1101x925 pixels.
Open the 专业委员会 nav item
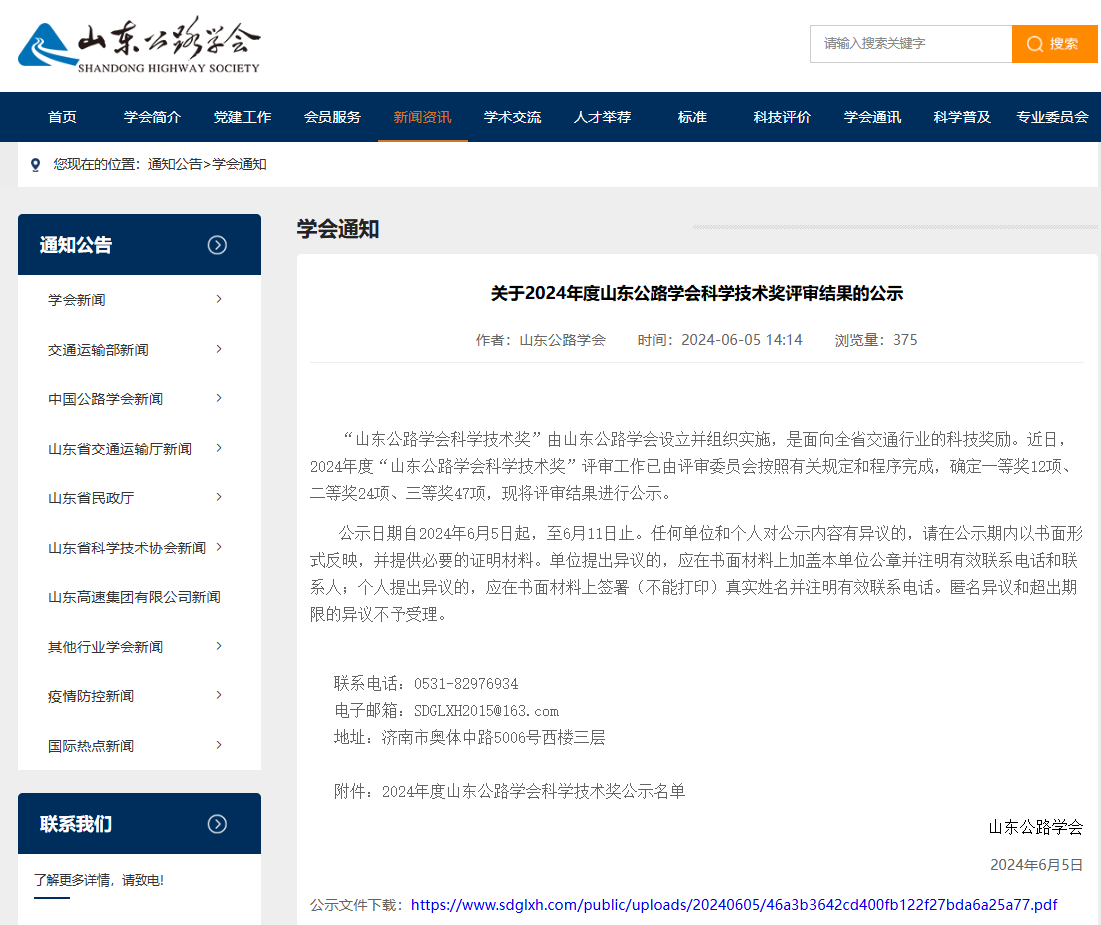(1053, 117)
